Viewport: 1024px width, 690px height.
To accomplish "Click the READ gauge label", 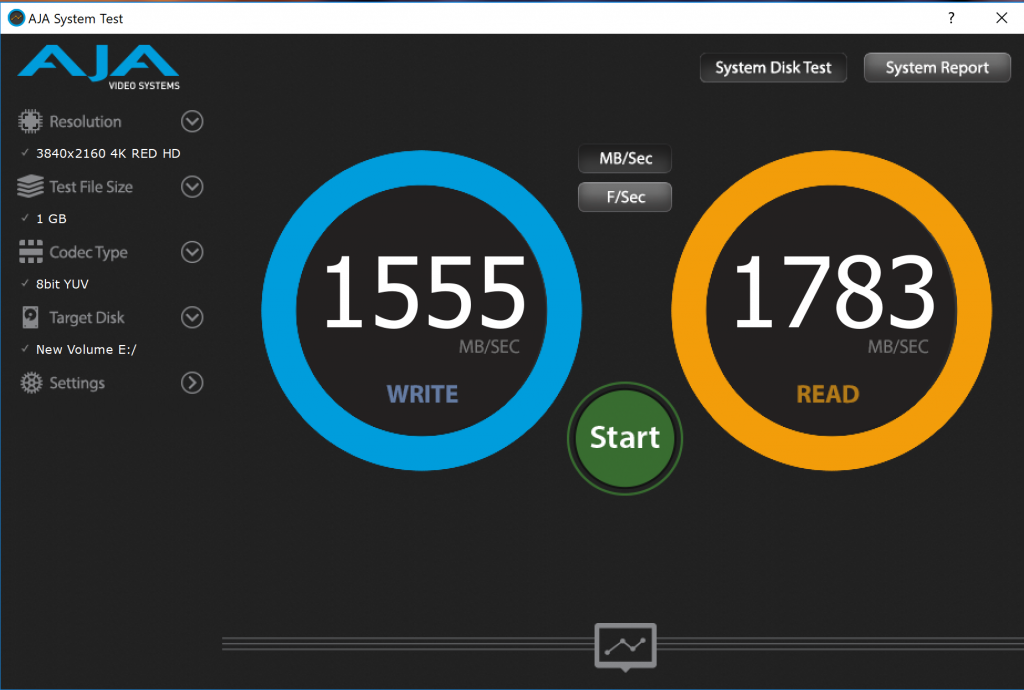I will (827, 394).
